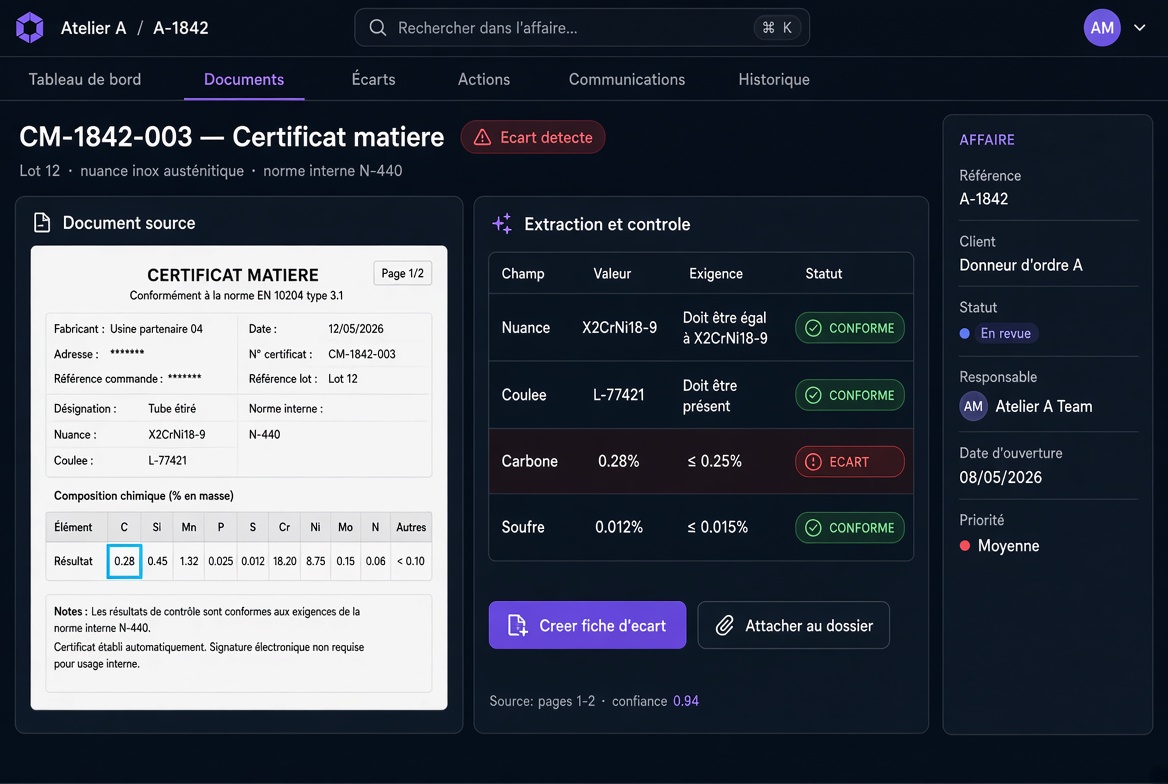Click the Soufre value 0.012%
The height and width of the screenshot is (784, 1168).
pos(618,528)
